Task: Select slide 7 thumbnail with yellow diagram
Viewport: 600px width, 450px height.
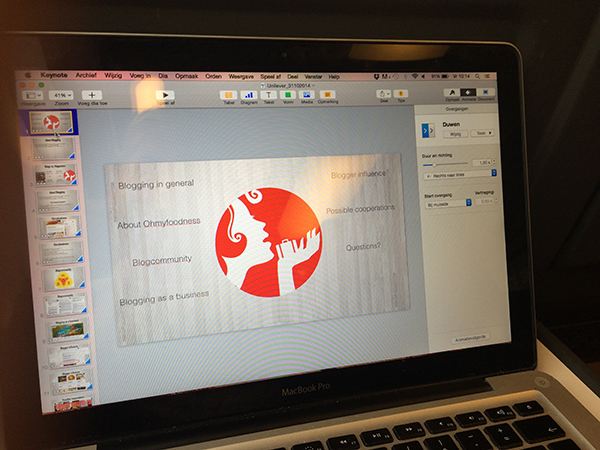Action: tap(64, 278)
